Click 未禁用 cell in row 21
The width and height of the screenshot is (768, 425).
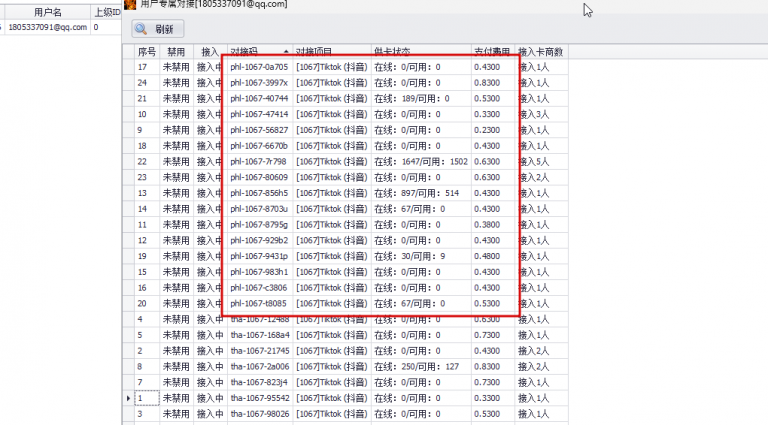tap(176, 98)
